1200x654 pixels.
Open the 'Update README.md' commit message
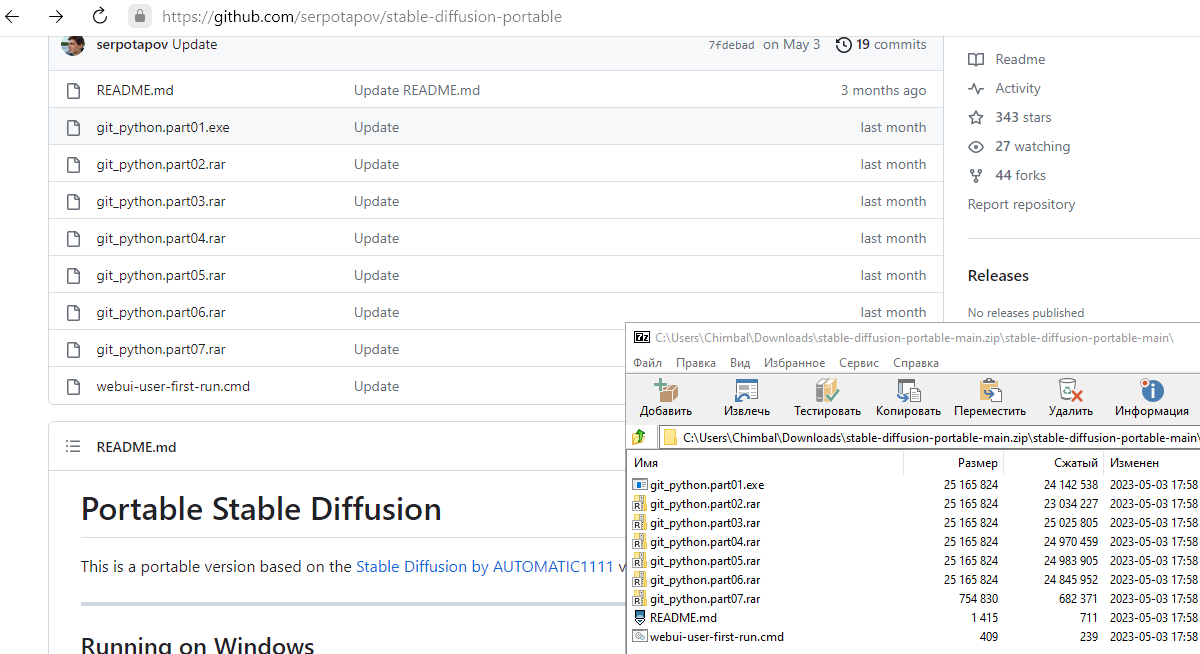pyautogui.click(x=417, y=90)
